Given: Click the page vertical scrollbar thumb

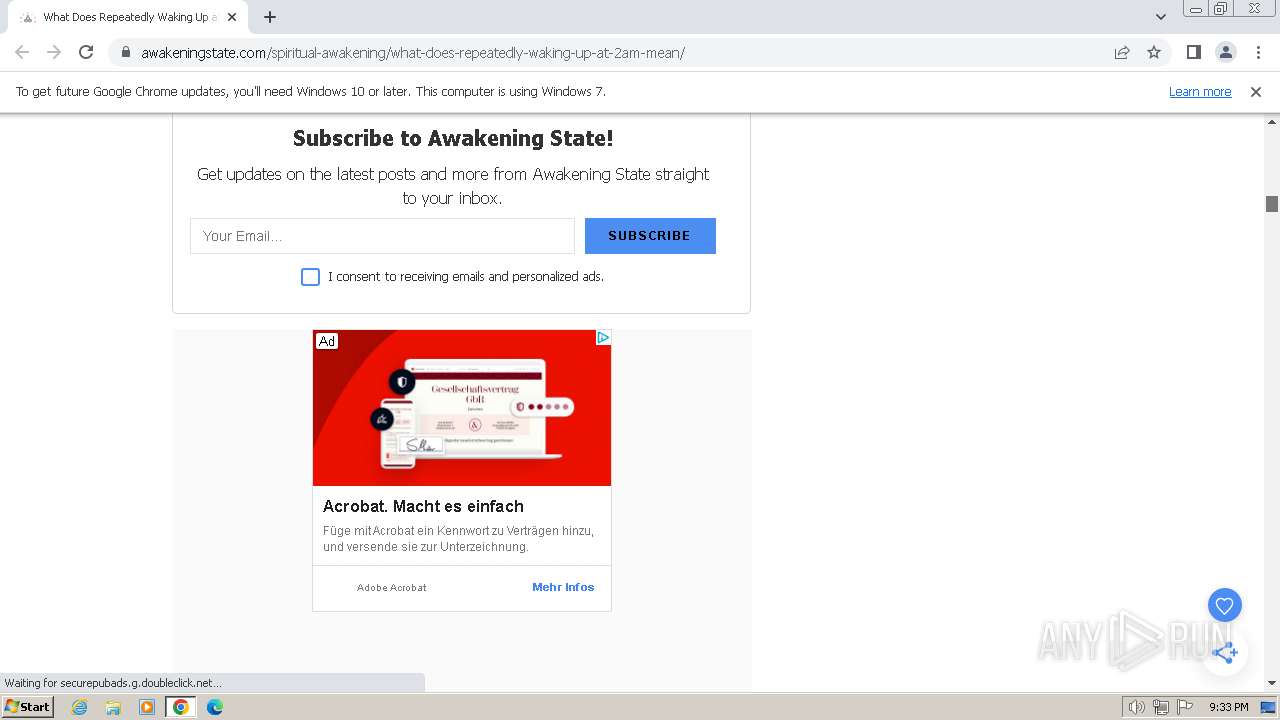Looking at the screenshot, I should (x=1272, y=204).
